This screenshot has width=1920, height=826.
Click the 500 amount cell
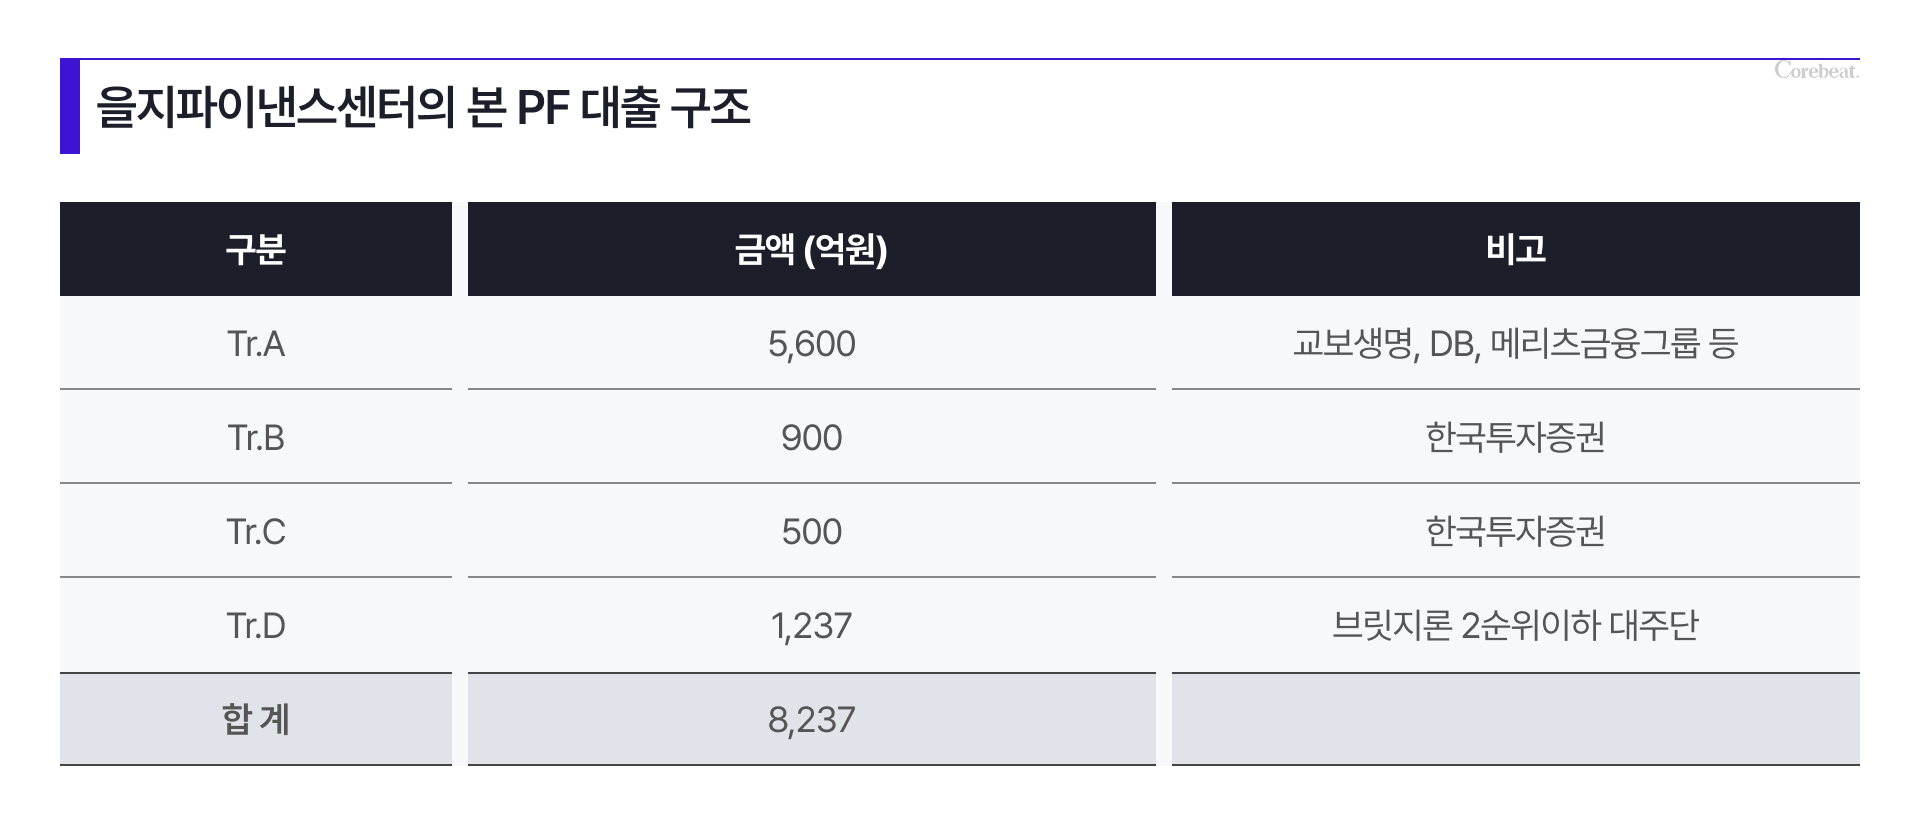point(811,532)
